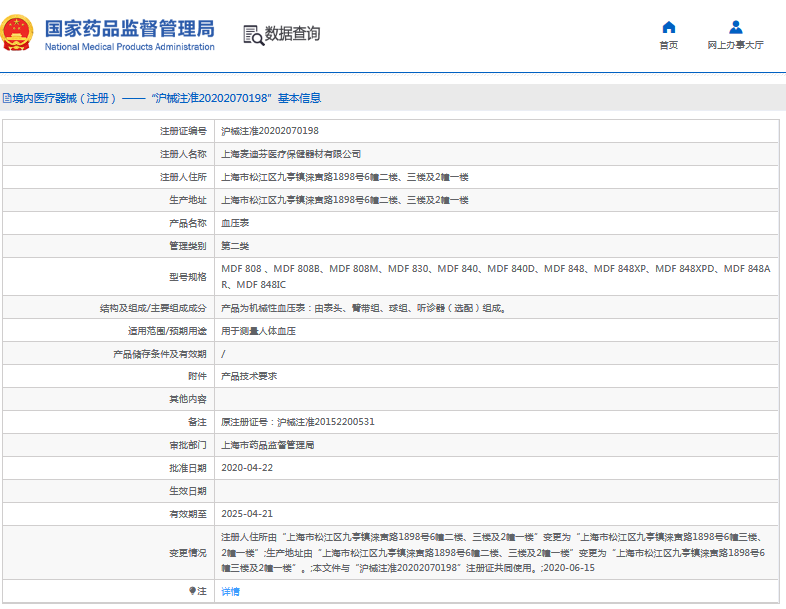
Task: Click the national emblem logo
Action: point(17,33)
